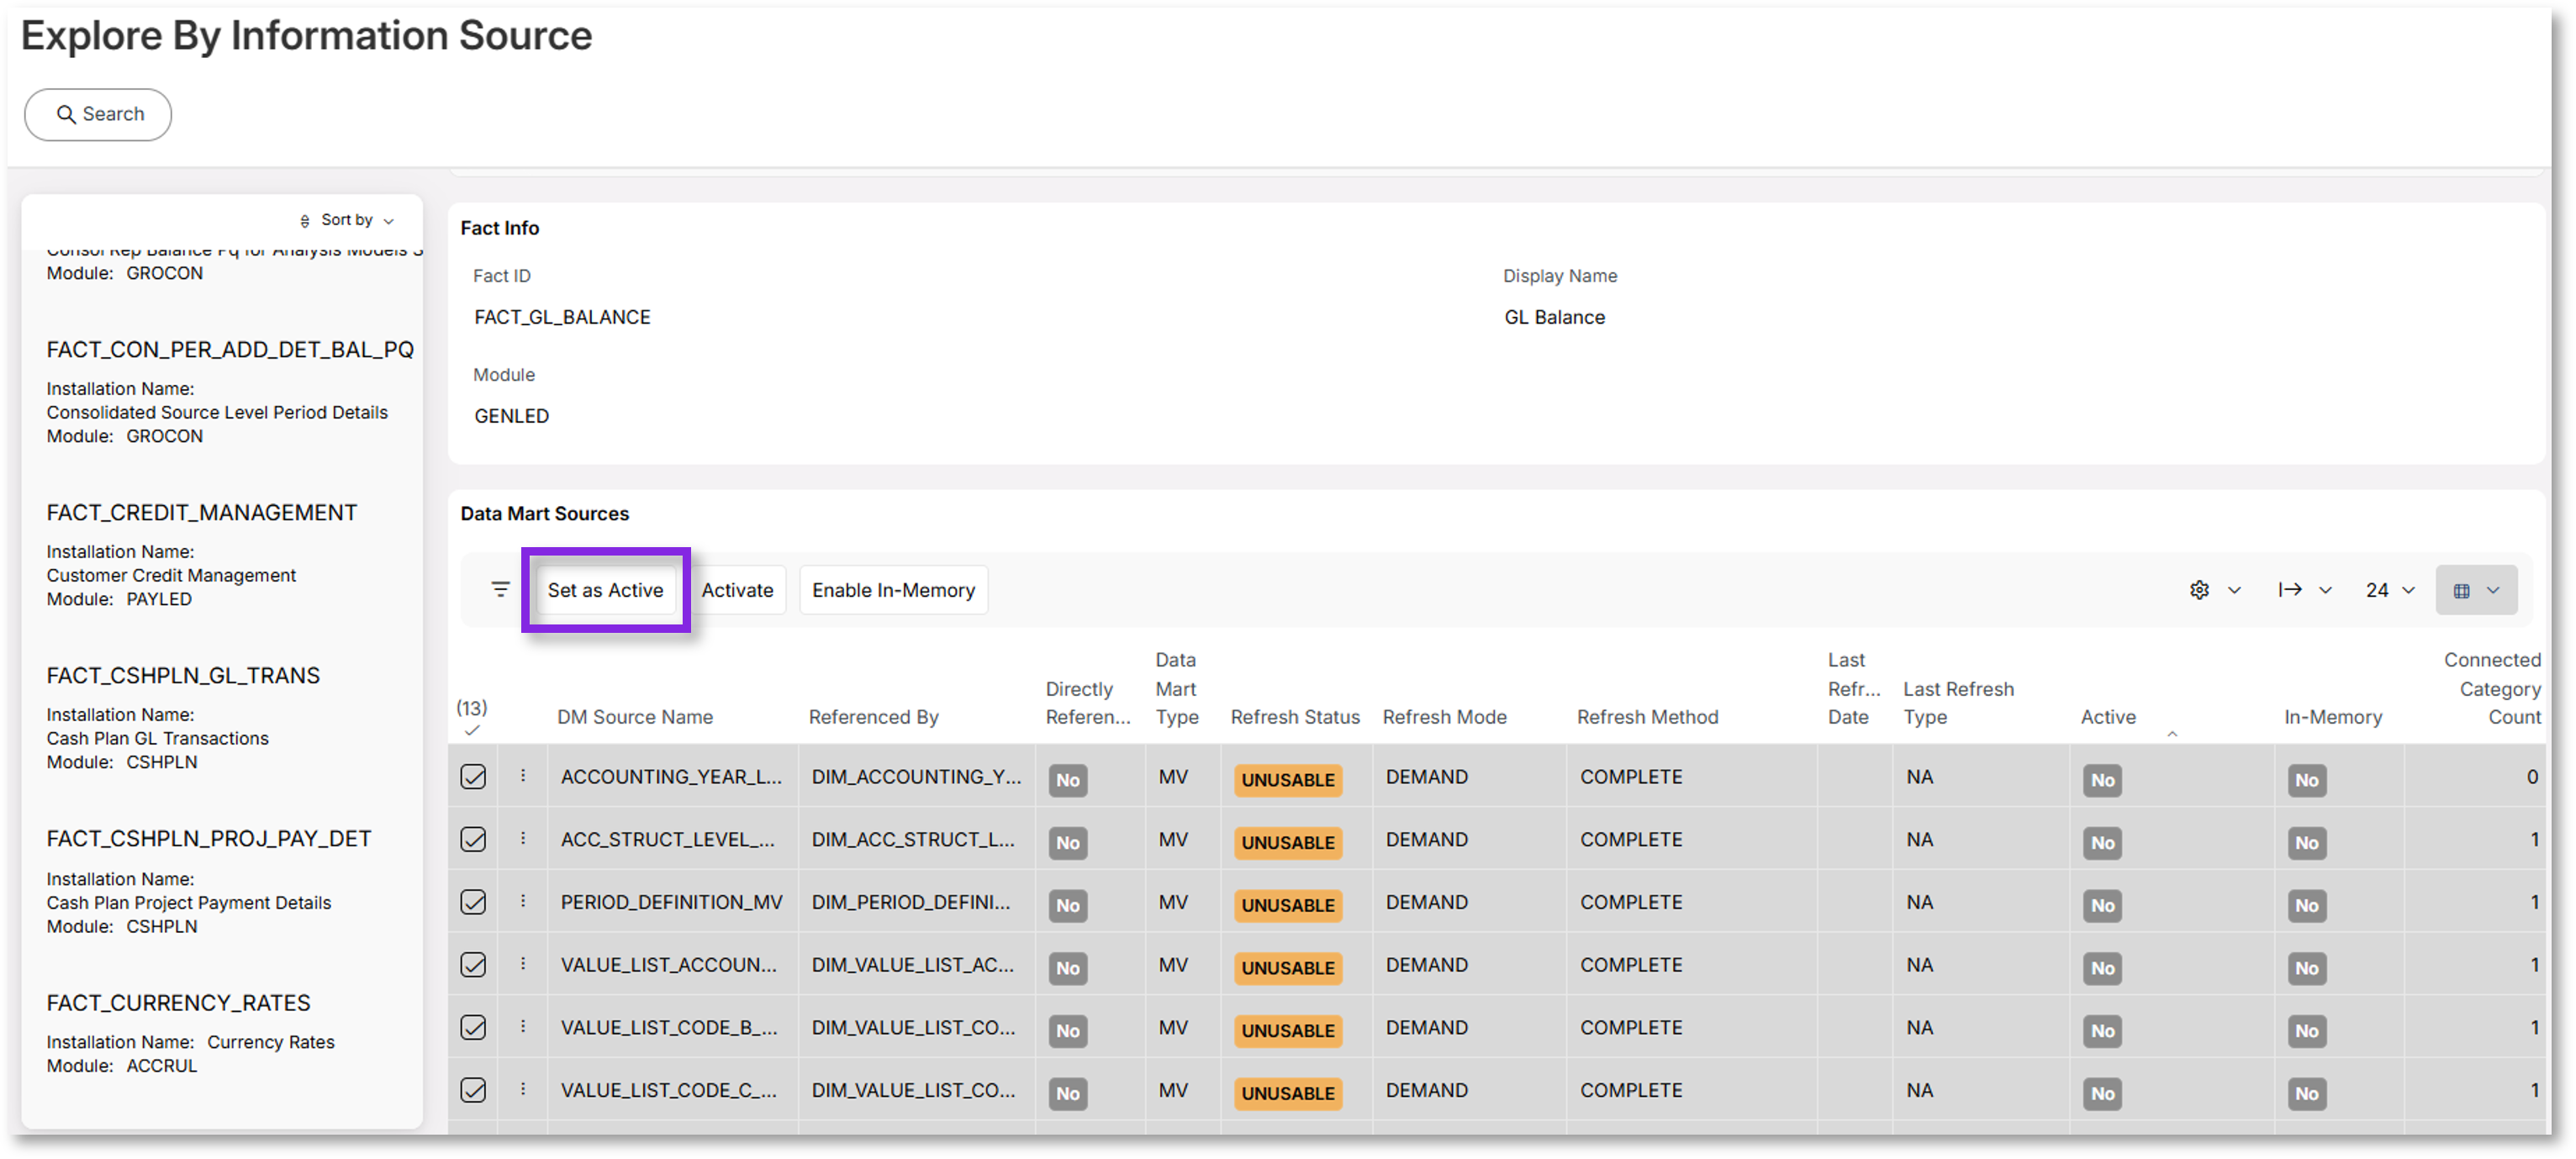Open row menu for PERIOD_DEFINITION_MV
The width and height of the screenshot is (2576, 1159).
(x=523, y=902)
